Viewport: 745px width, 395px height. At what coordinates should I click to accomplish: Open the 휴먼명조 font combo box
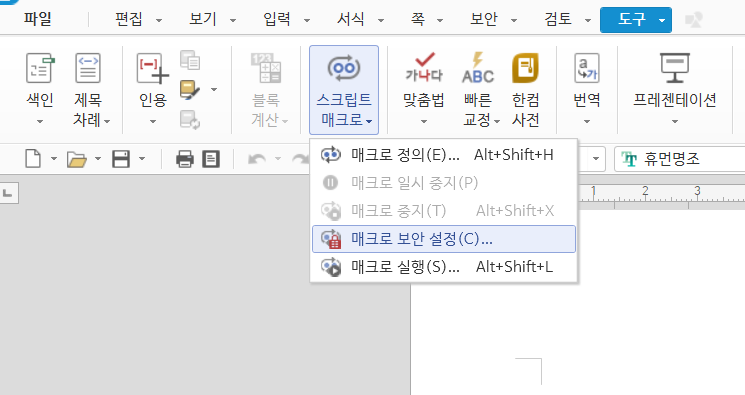(x=679, y=159)
